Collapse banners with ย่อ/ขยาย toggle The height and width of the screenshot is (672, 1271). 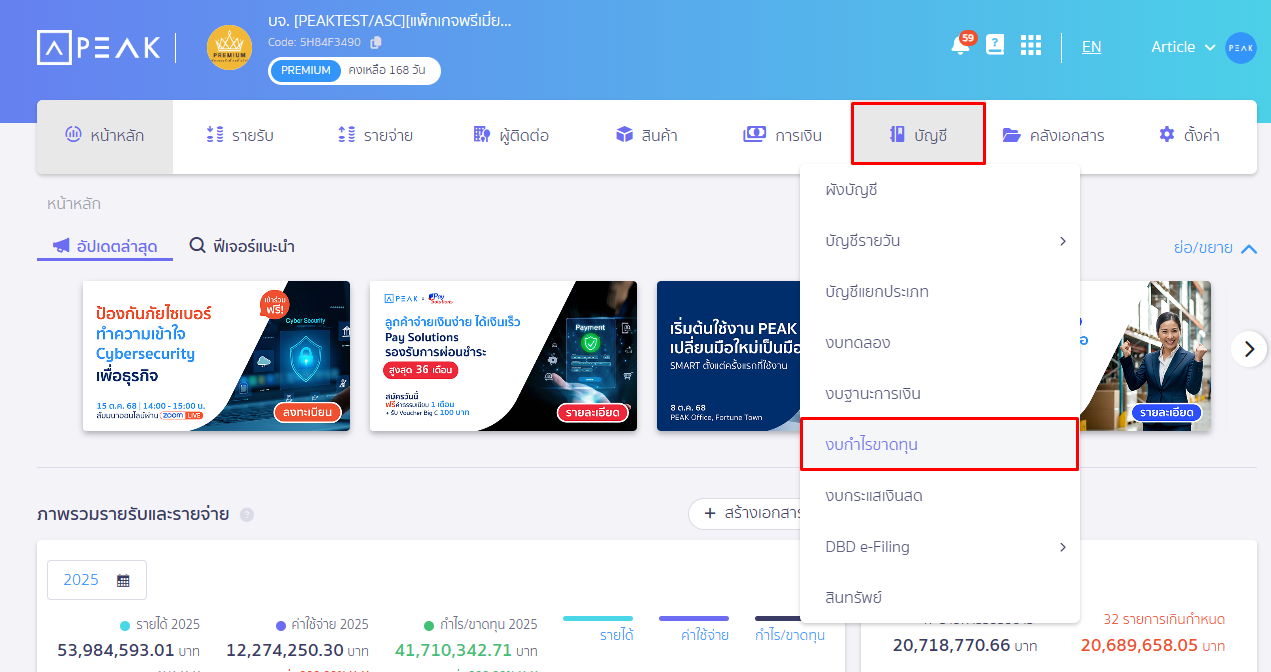point(1215,248)
